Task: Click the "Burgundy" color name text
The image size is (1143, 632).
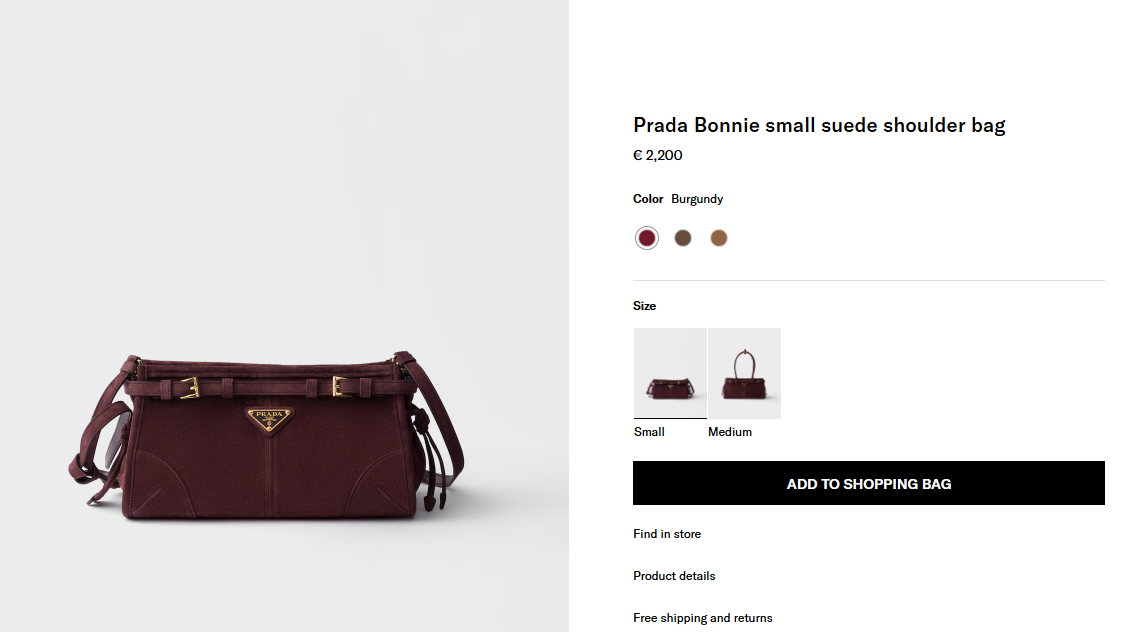Action: pos(697,199)
